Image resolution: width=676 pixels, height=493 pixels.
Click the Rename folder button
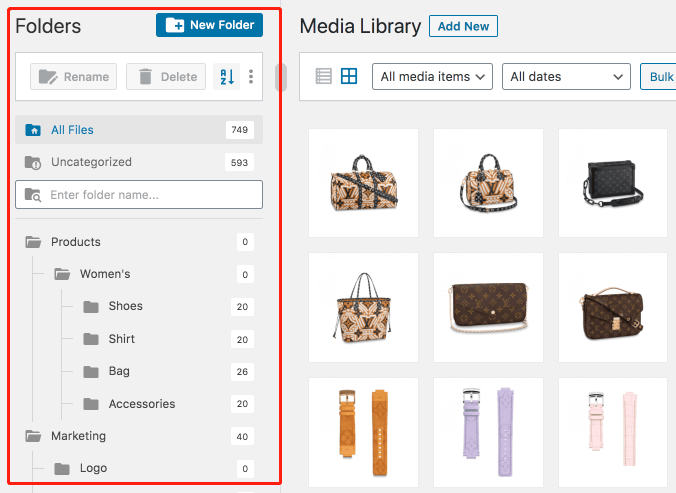point(74,77)
